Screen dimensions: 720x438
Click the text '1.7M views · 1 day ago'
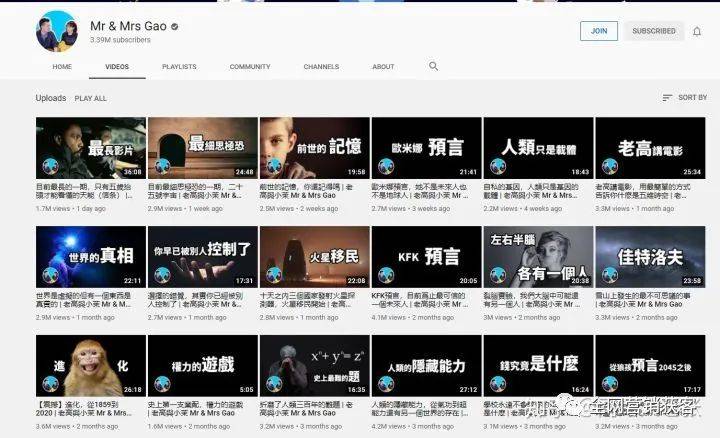pos(71,208)
